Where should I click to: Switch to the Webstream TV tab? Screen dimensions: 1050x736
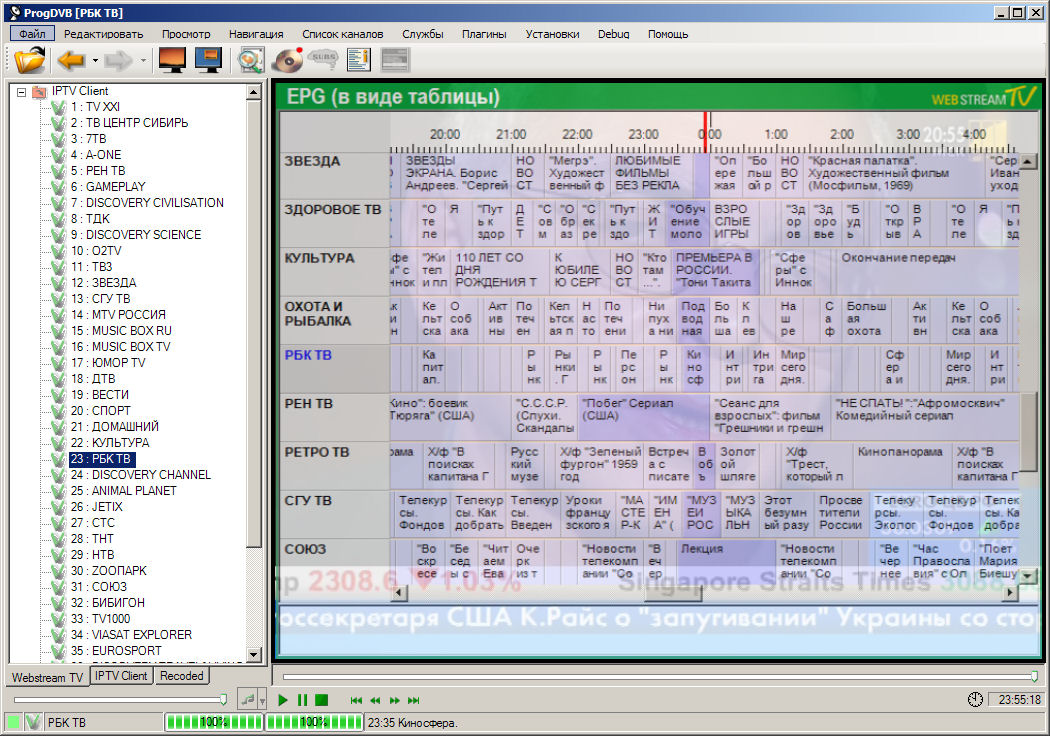point(48,677)
